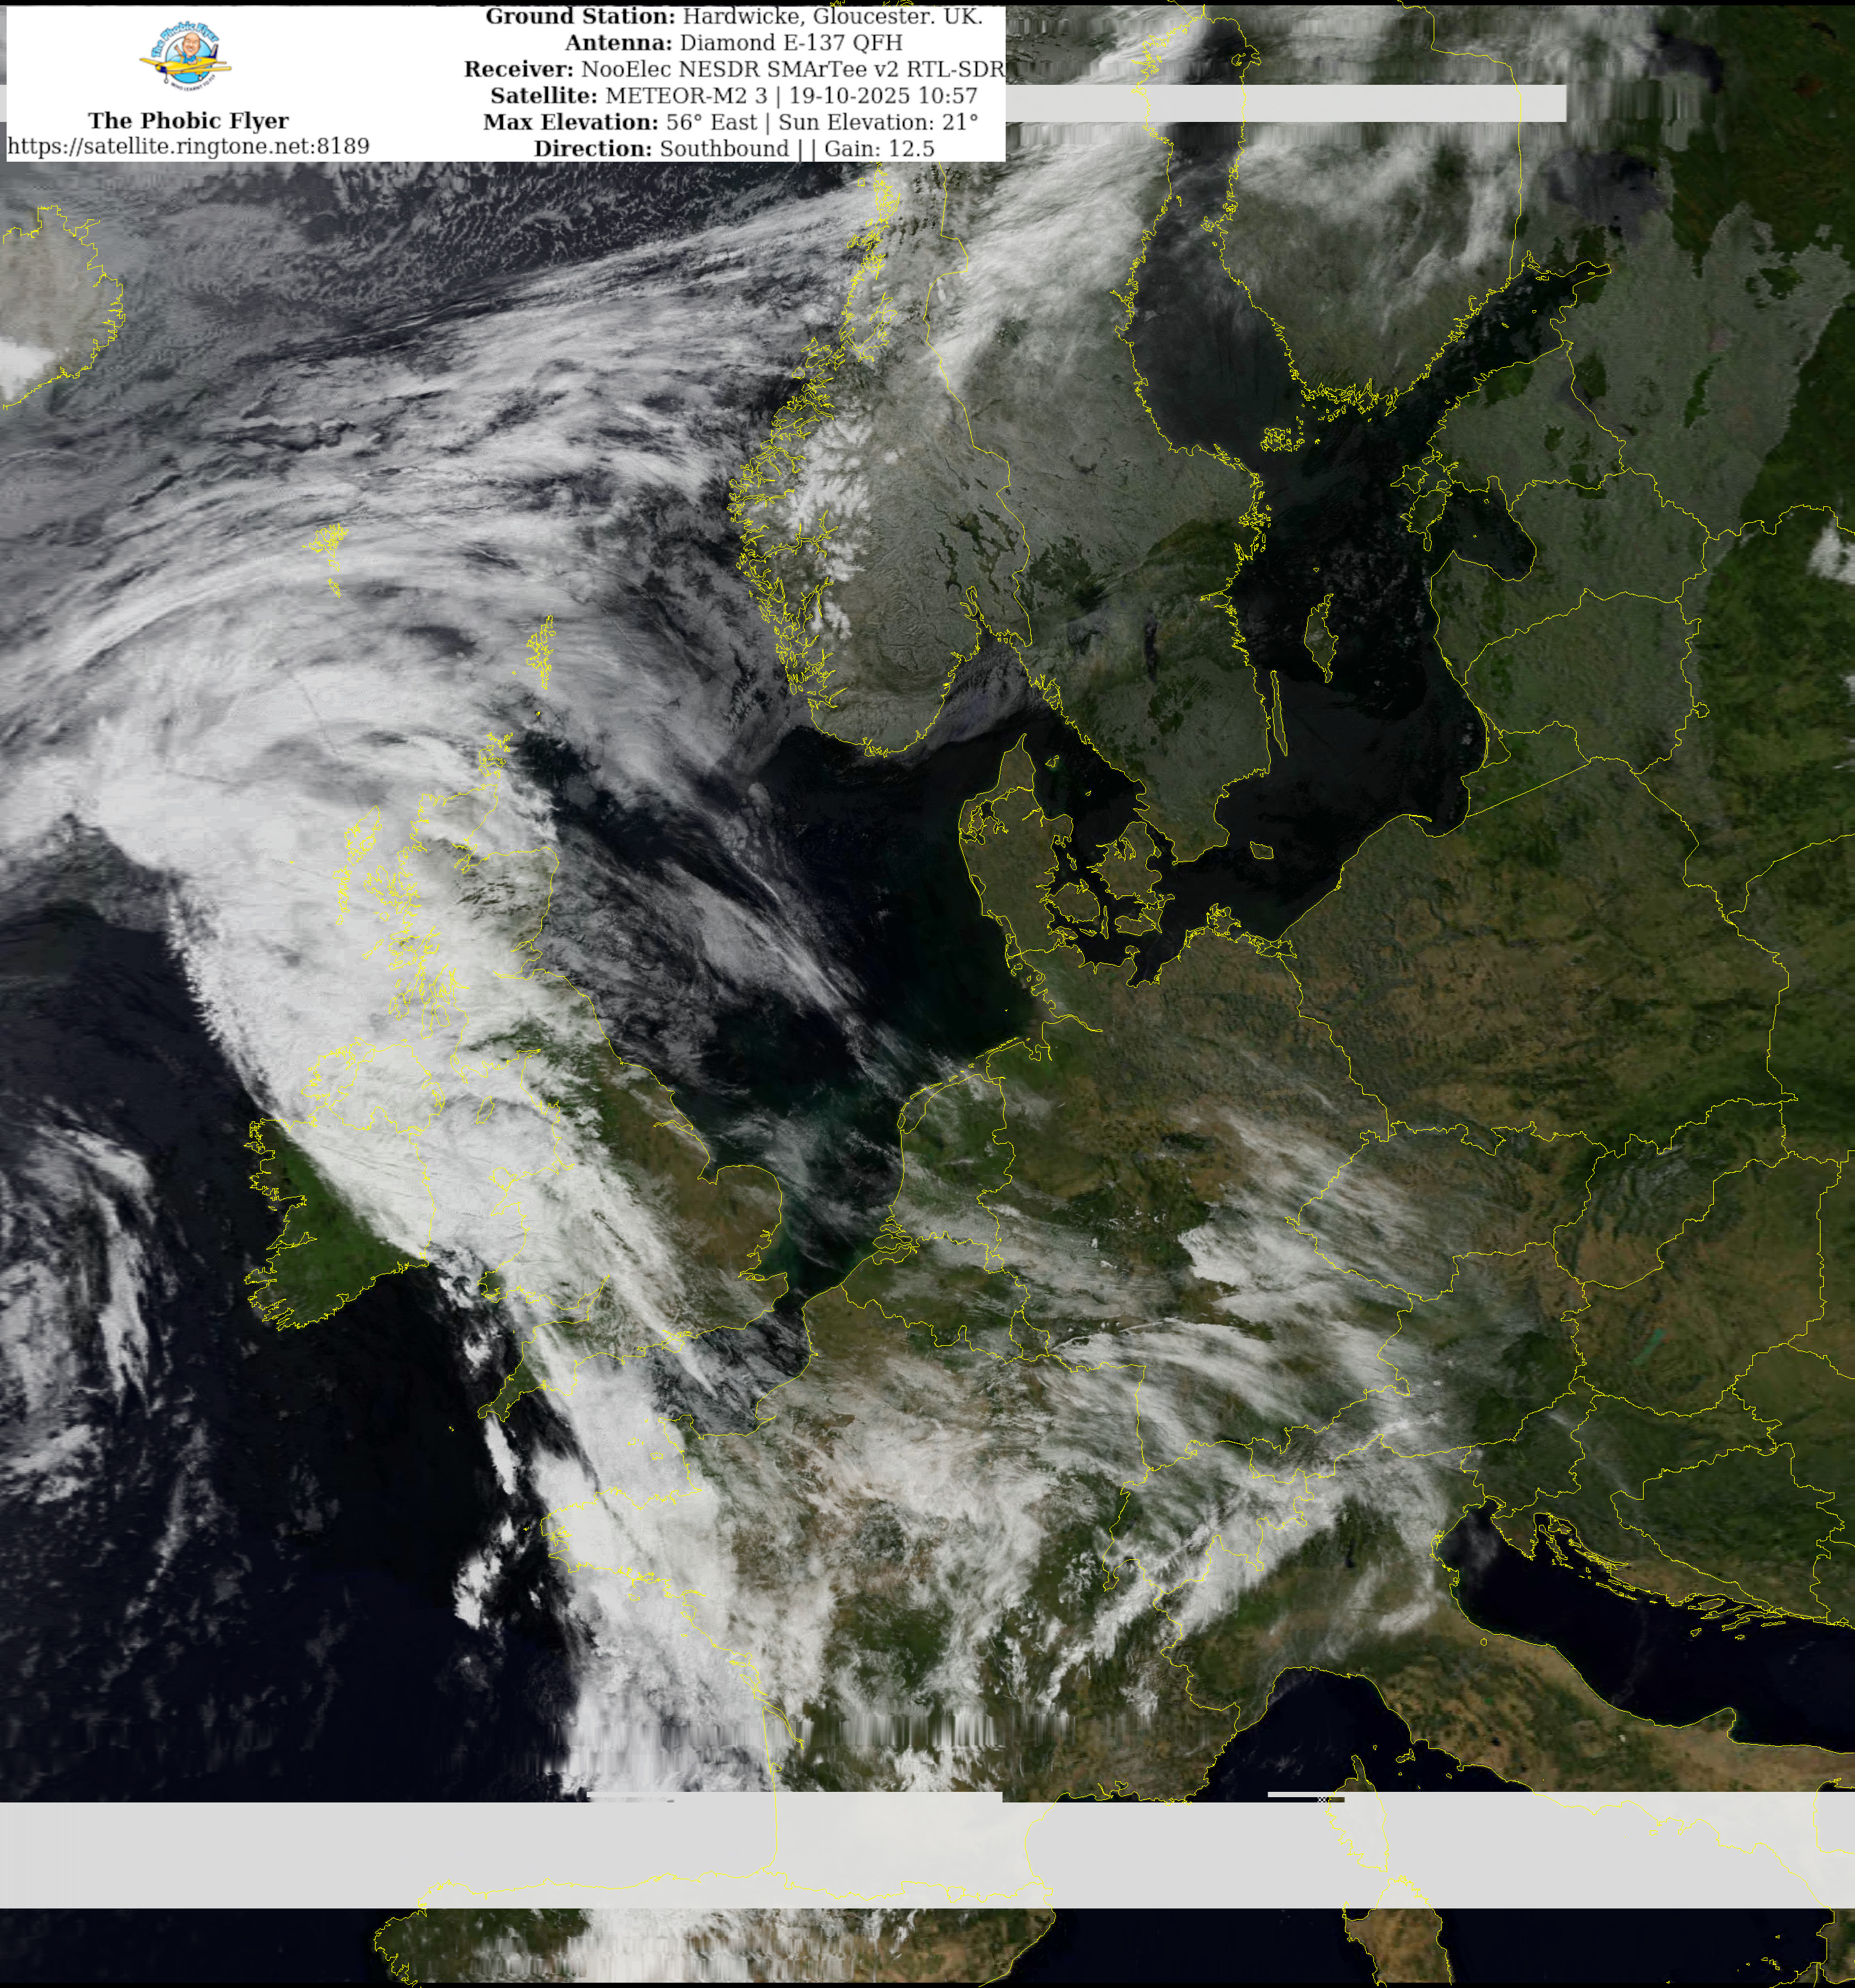This screenshot has width=1855, height=1988.
Task: Click the Satellite METEOR-M2 3 timestamp line
Action: tap(733, 96)
